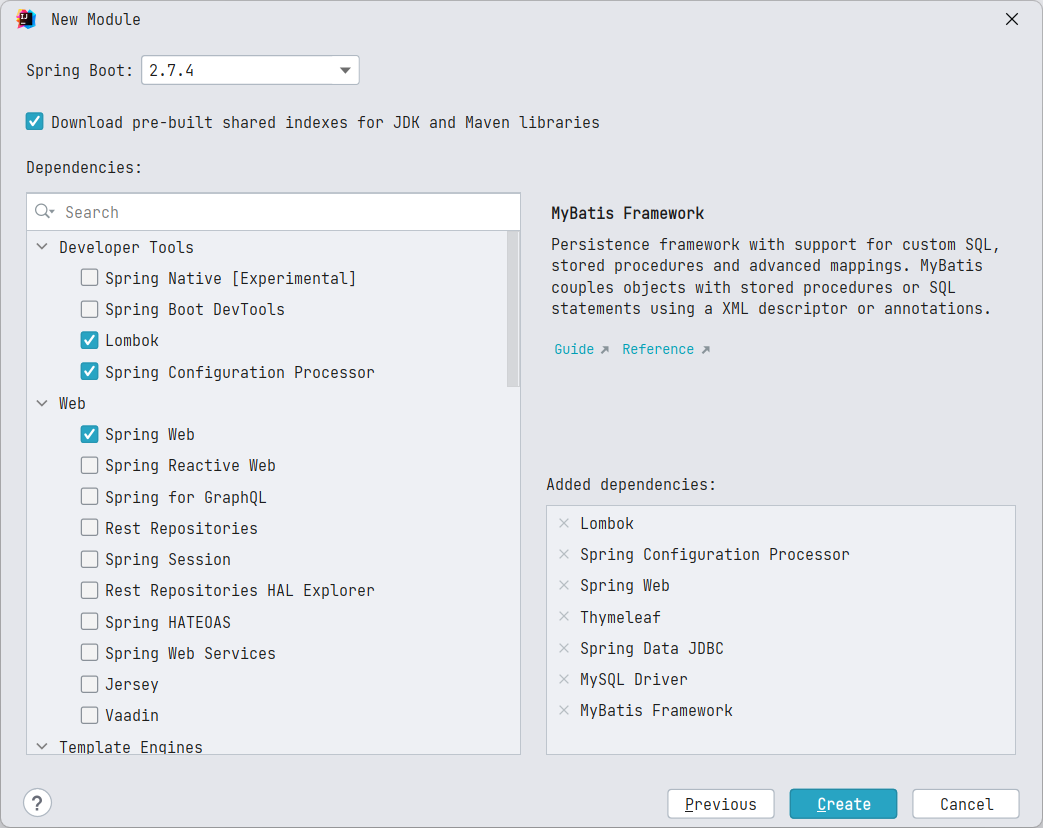Viewport: 1043px width, 828px height.
Task: Remove Thymeleaf from added dependencies
Action: tap(564, 617)
